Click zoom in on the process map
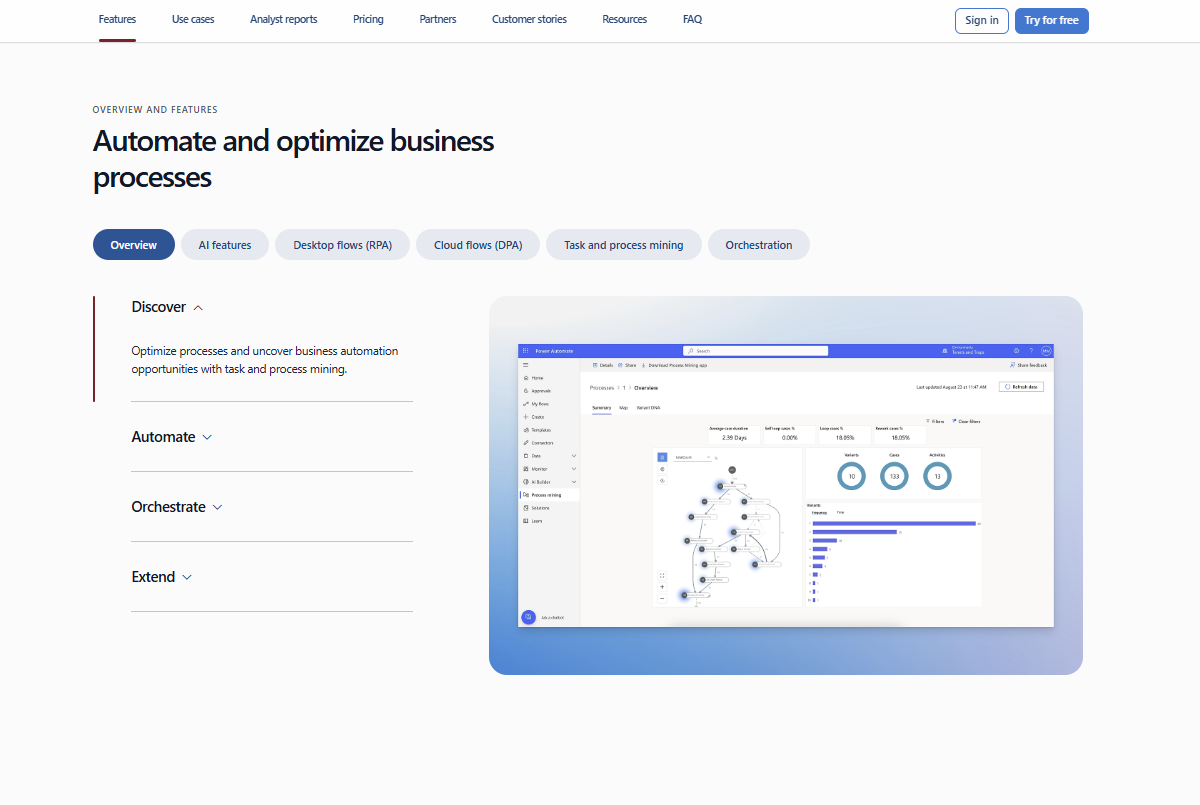Viewport: 1200px width, 805px height. (662, 587)
